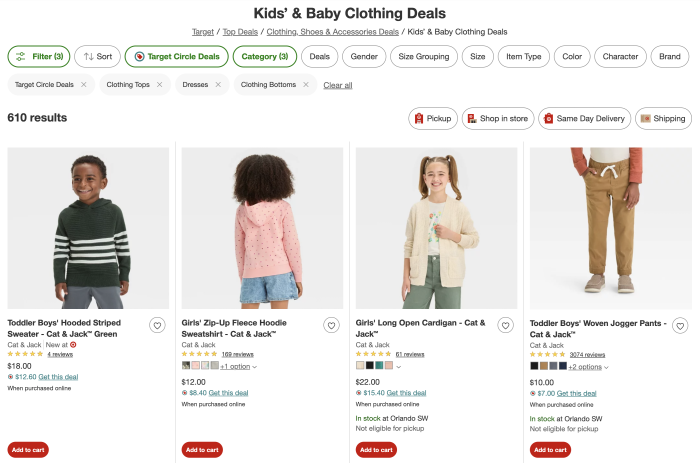Favorite the Hooded Striped Sweater with heart icon
This screenshot has width=700, height=463.
(157, 325)
